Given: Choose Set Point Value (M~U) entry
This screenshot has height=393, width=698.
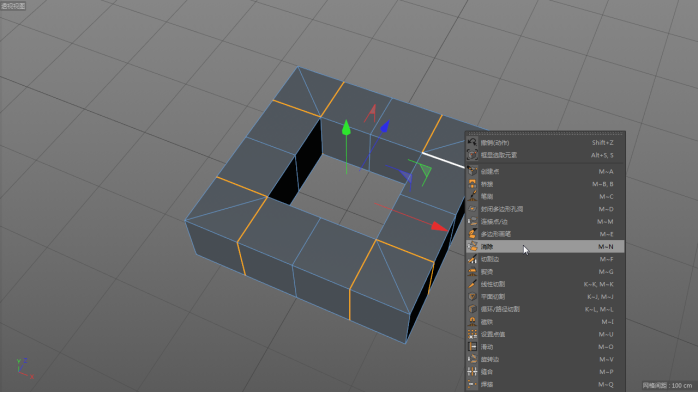Looking at the screenshot, I should [545, 334].
